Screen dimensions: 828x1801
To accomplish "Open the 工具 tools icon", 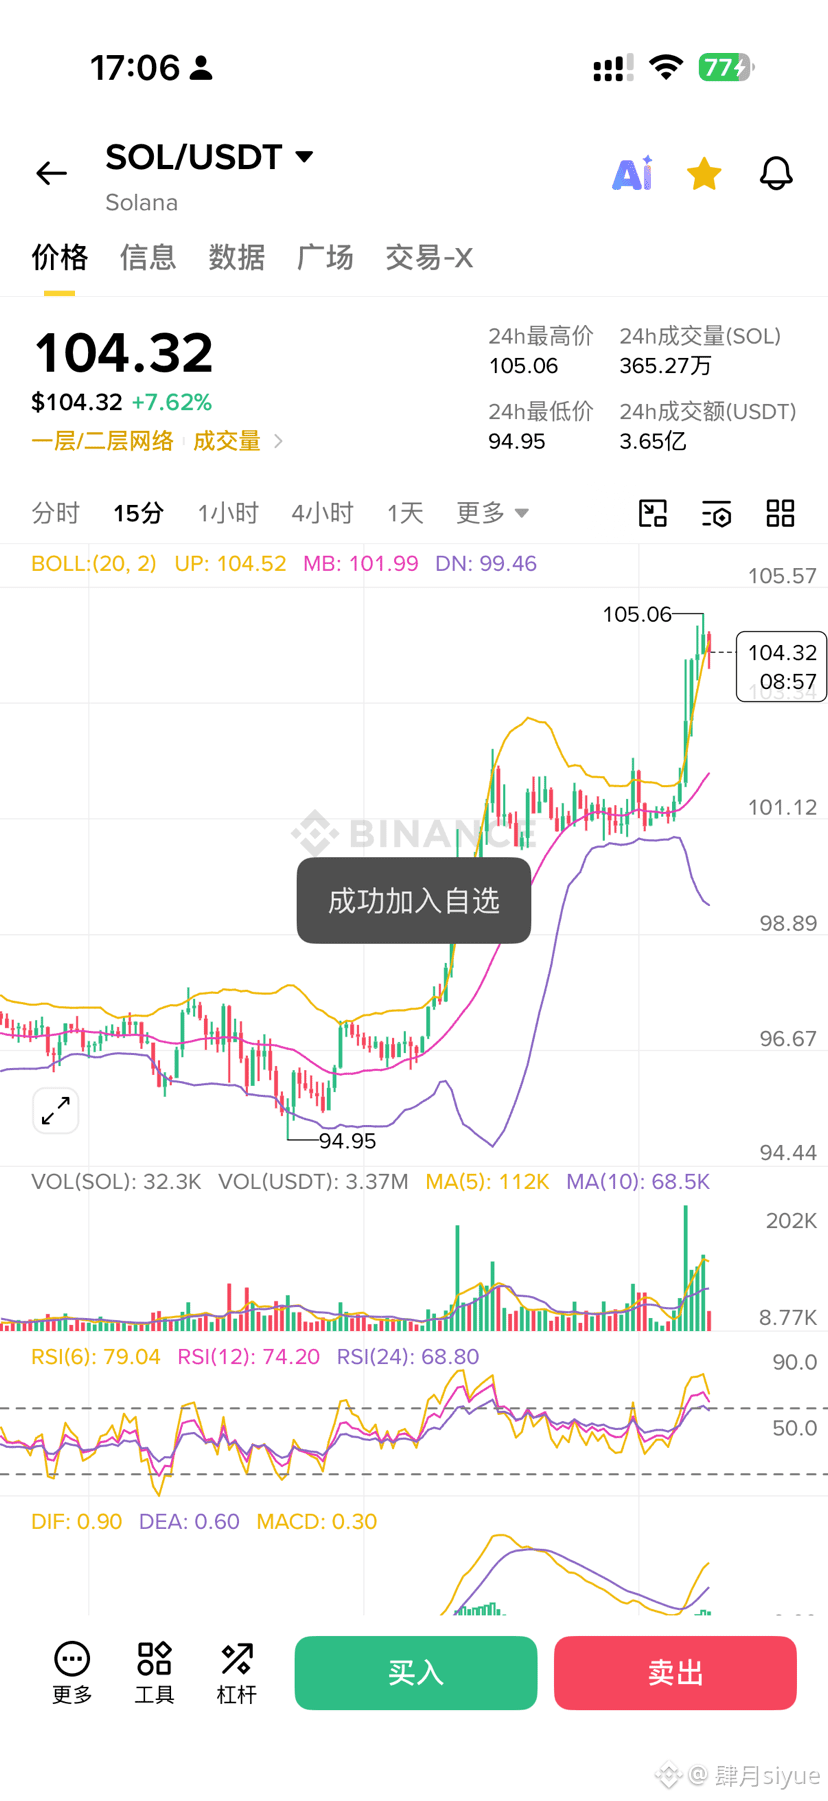I will pyautogui.click(x=154, y=1673).
